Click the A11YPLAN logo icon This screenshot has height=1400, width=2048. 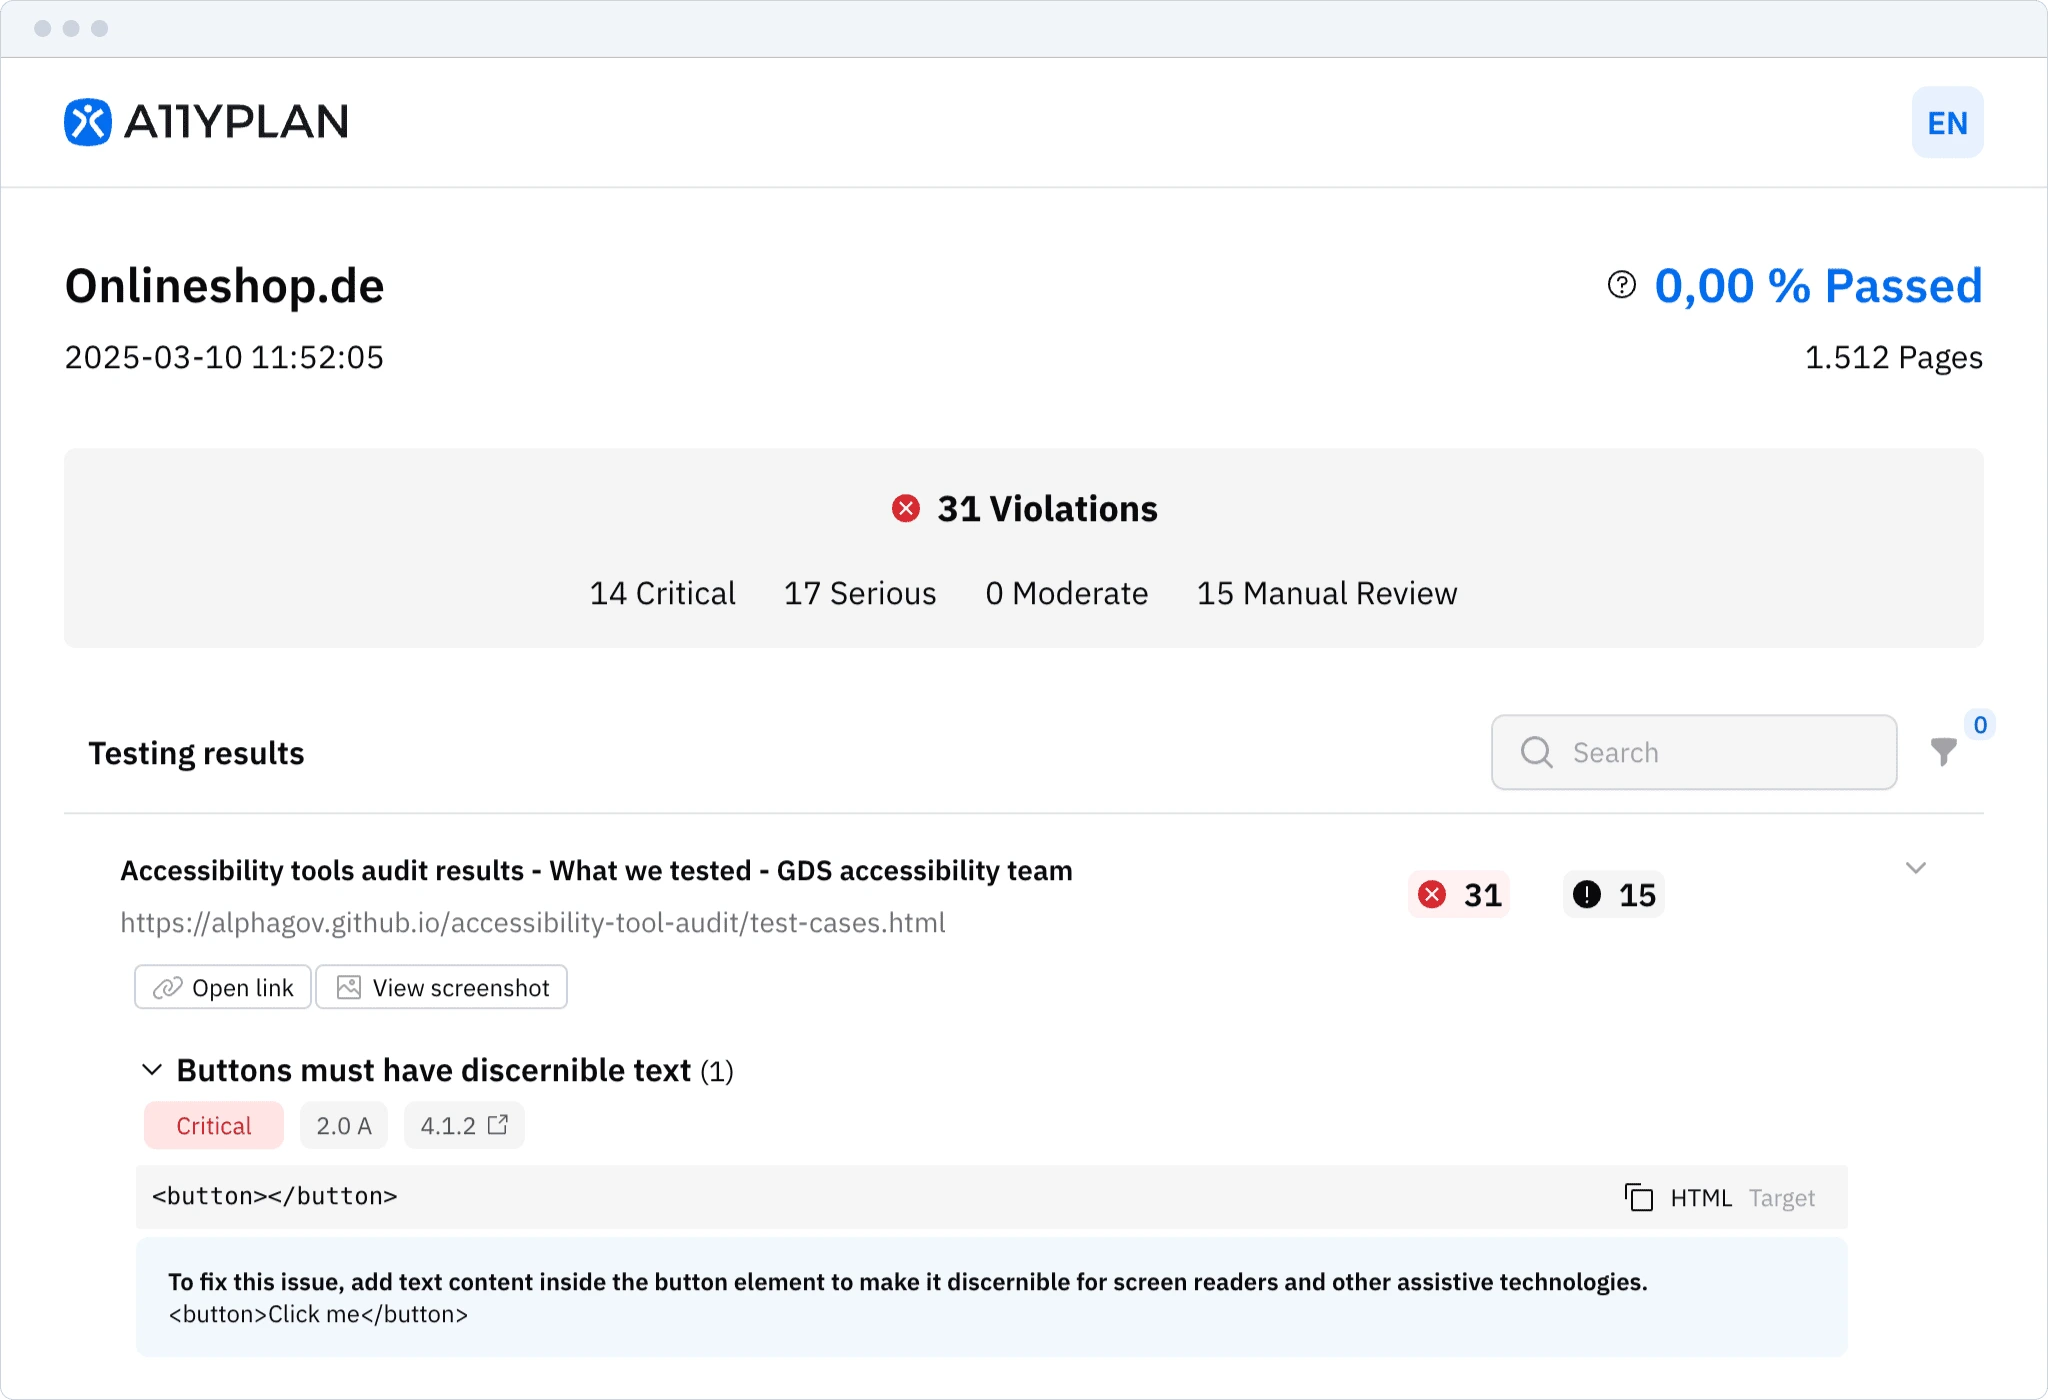coord(88,122)
